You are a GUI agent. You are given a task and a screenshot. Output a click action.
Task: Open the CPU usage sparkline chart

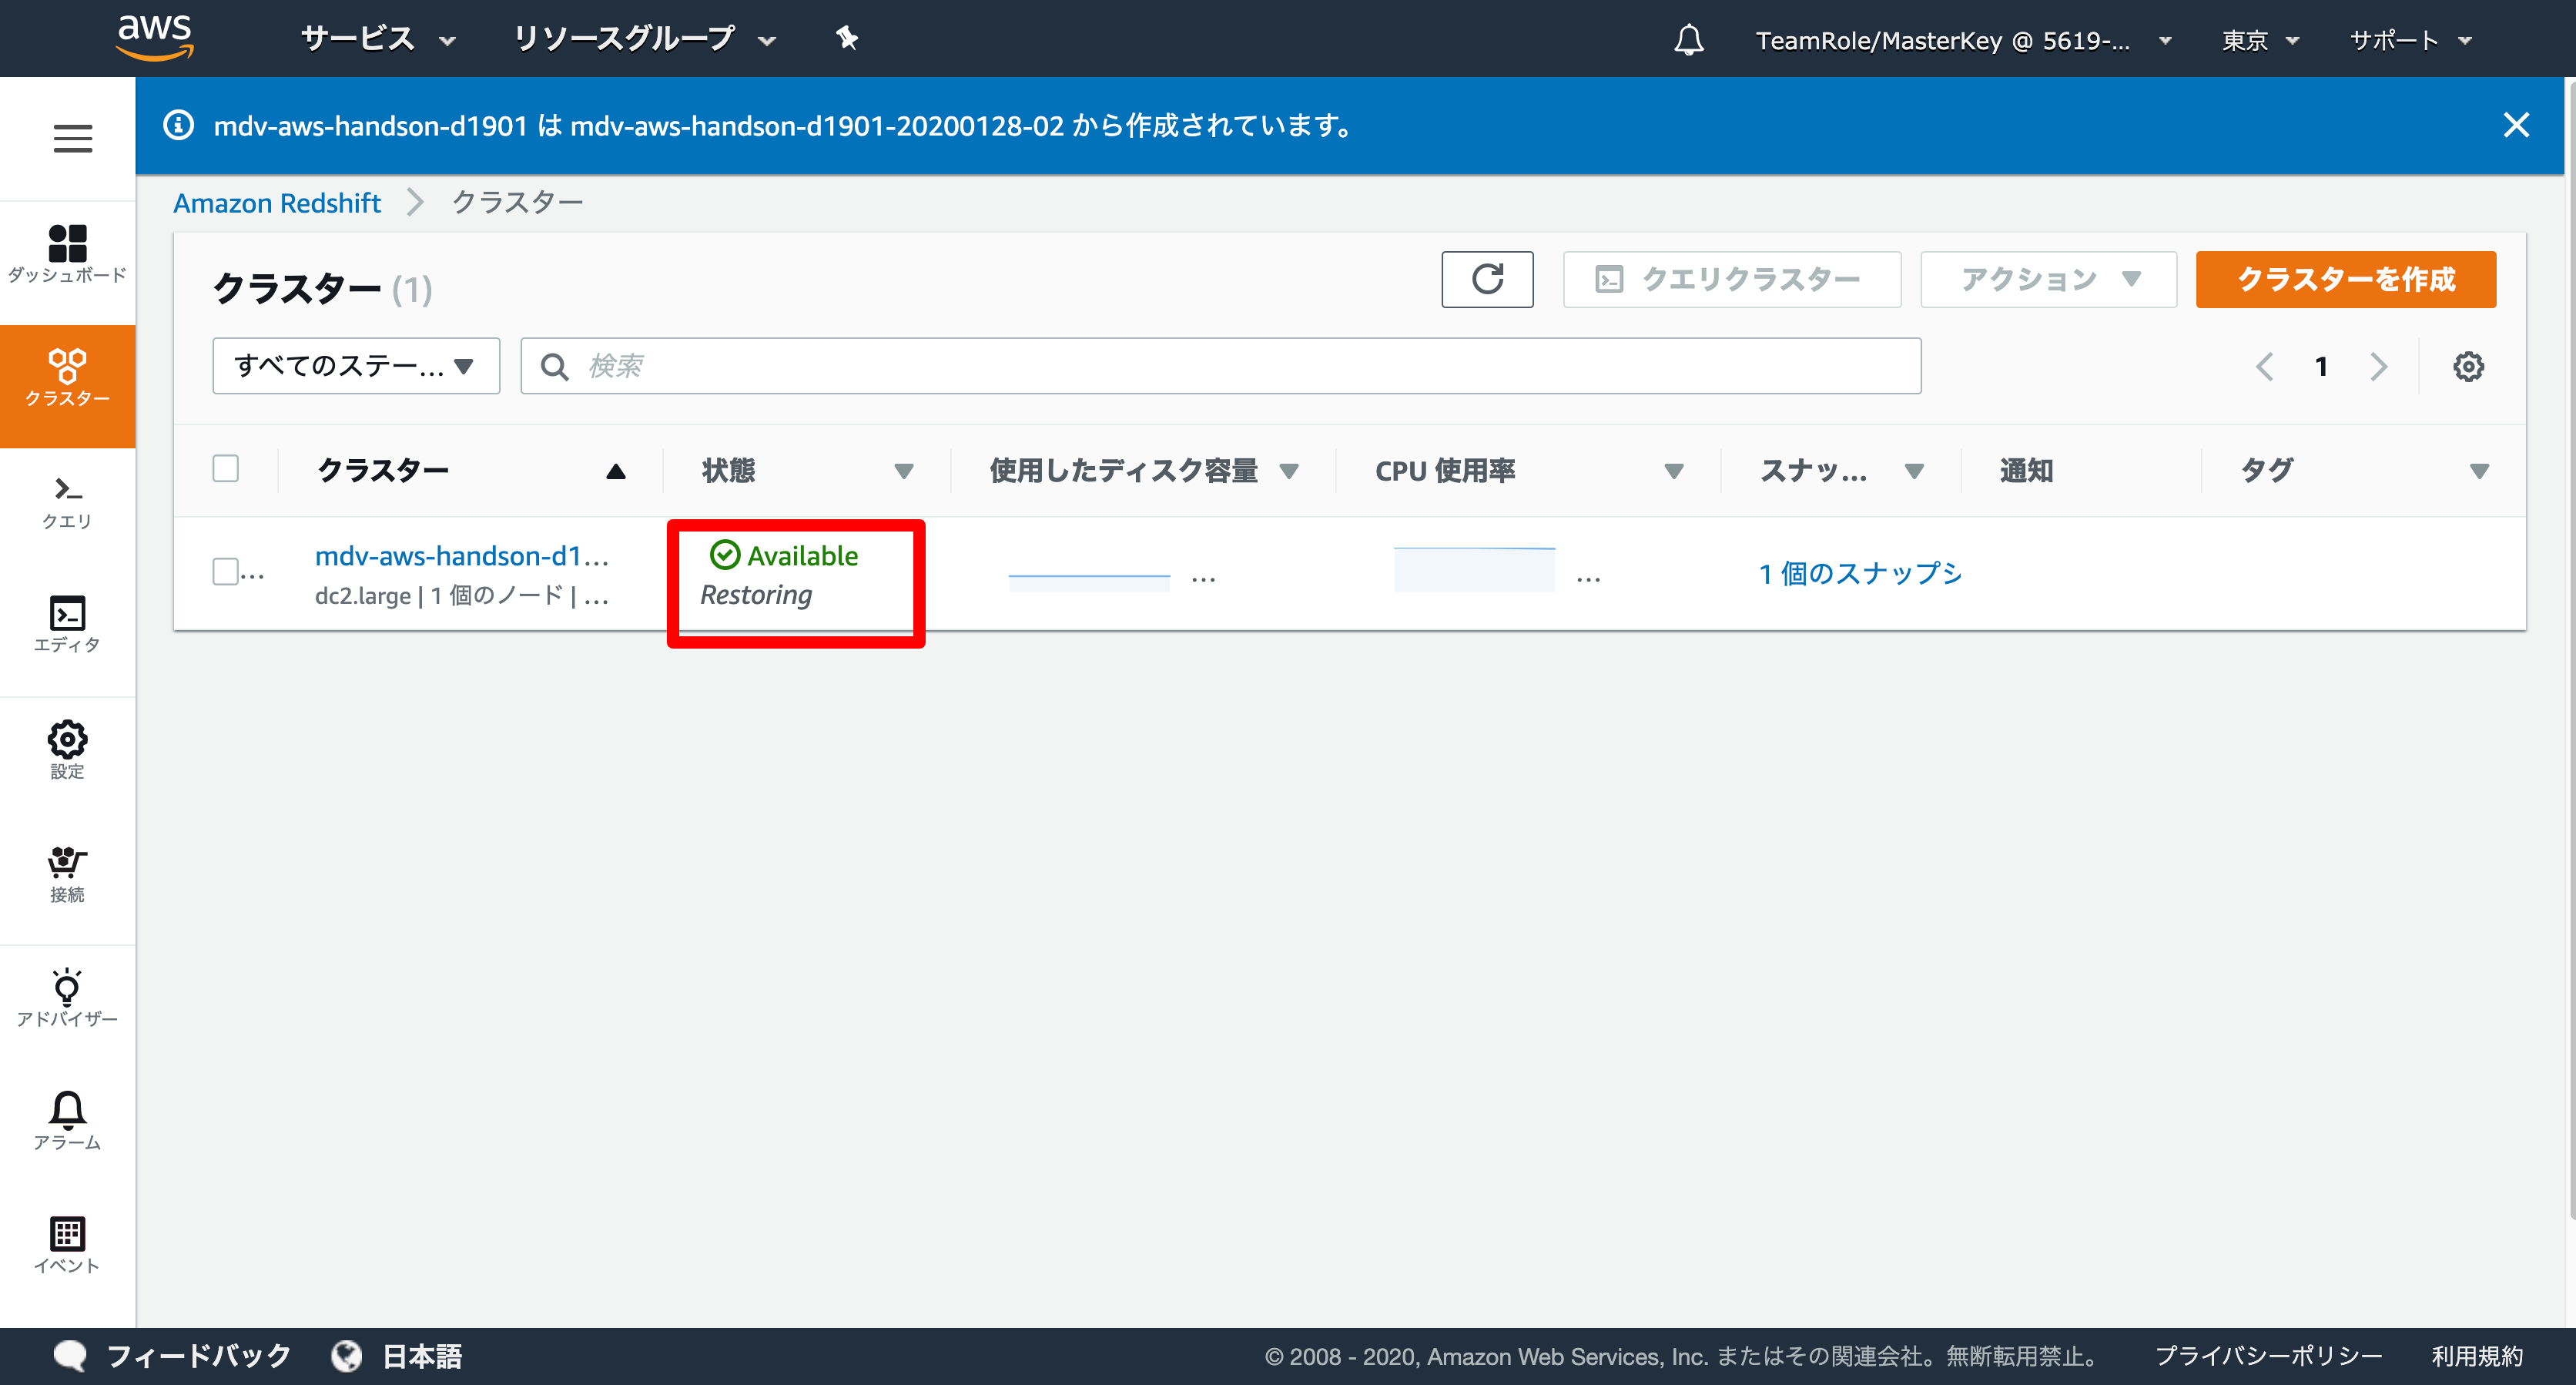point(1474,569)
